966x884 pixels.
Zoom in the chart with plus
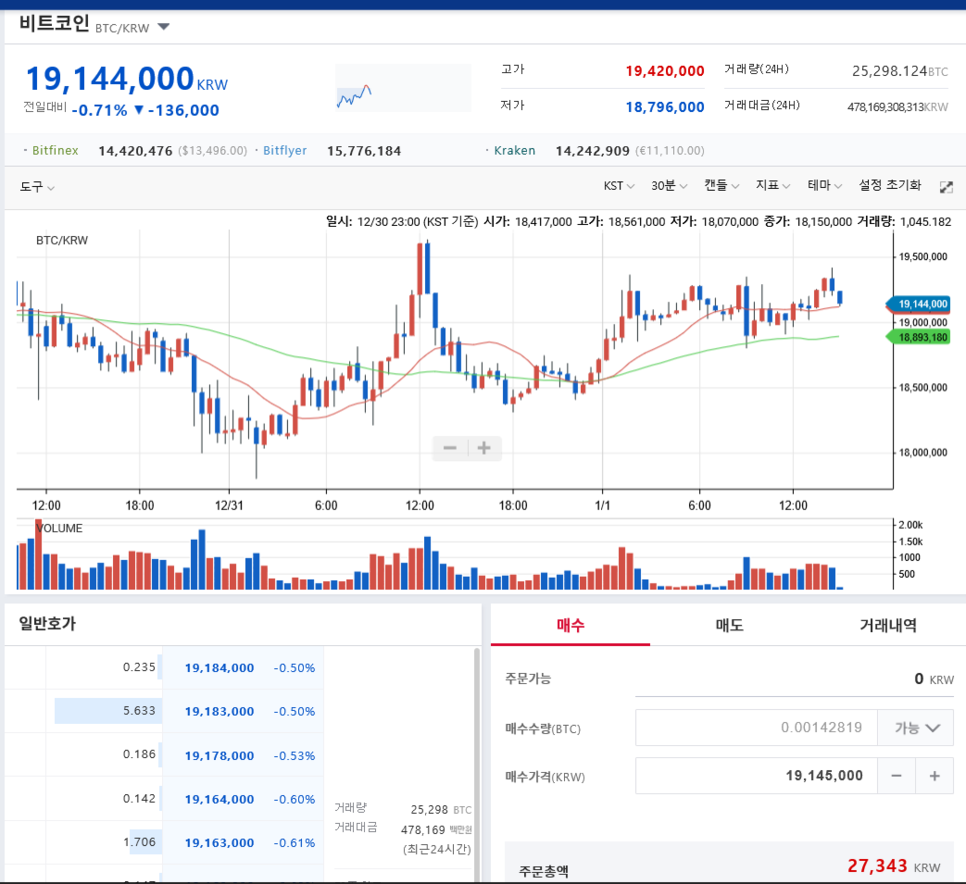coord(484,448)
